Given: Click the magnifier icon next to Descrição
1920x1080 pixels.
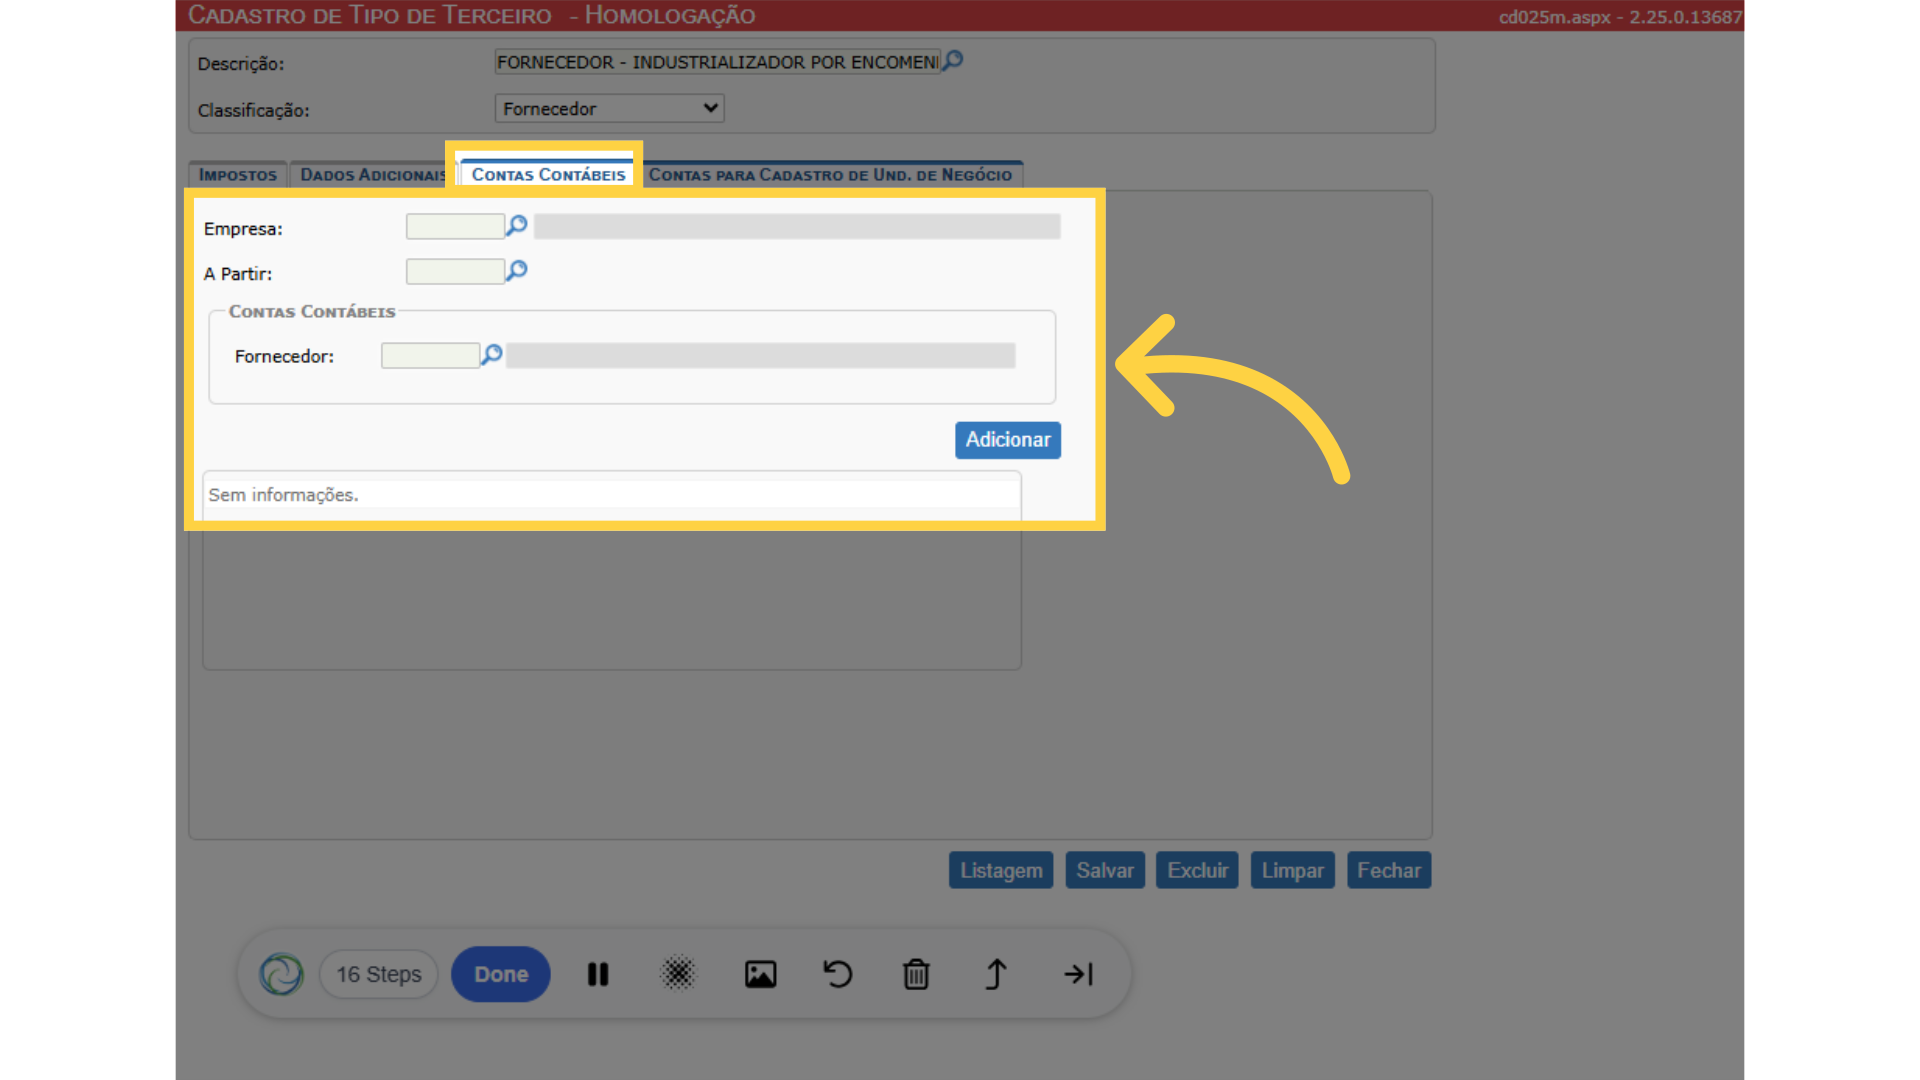Looking at the screenshot, I should (x=953, y=61).
